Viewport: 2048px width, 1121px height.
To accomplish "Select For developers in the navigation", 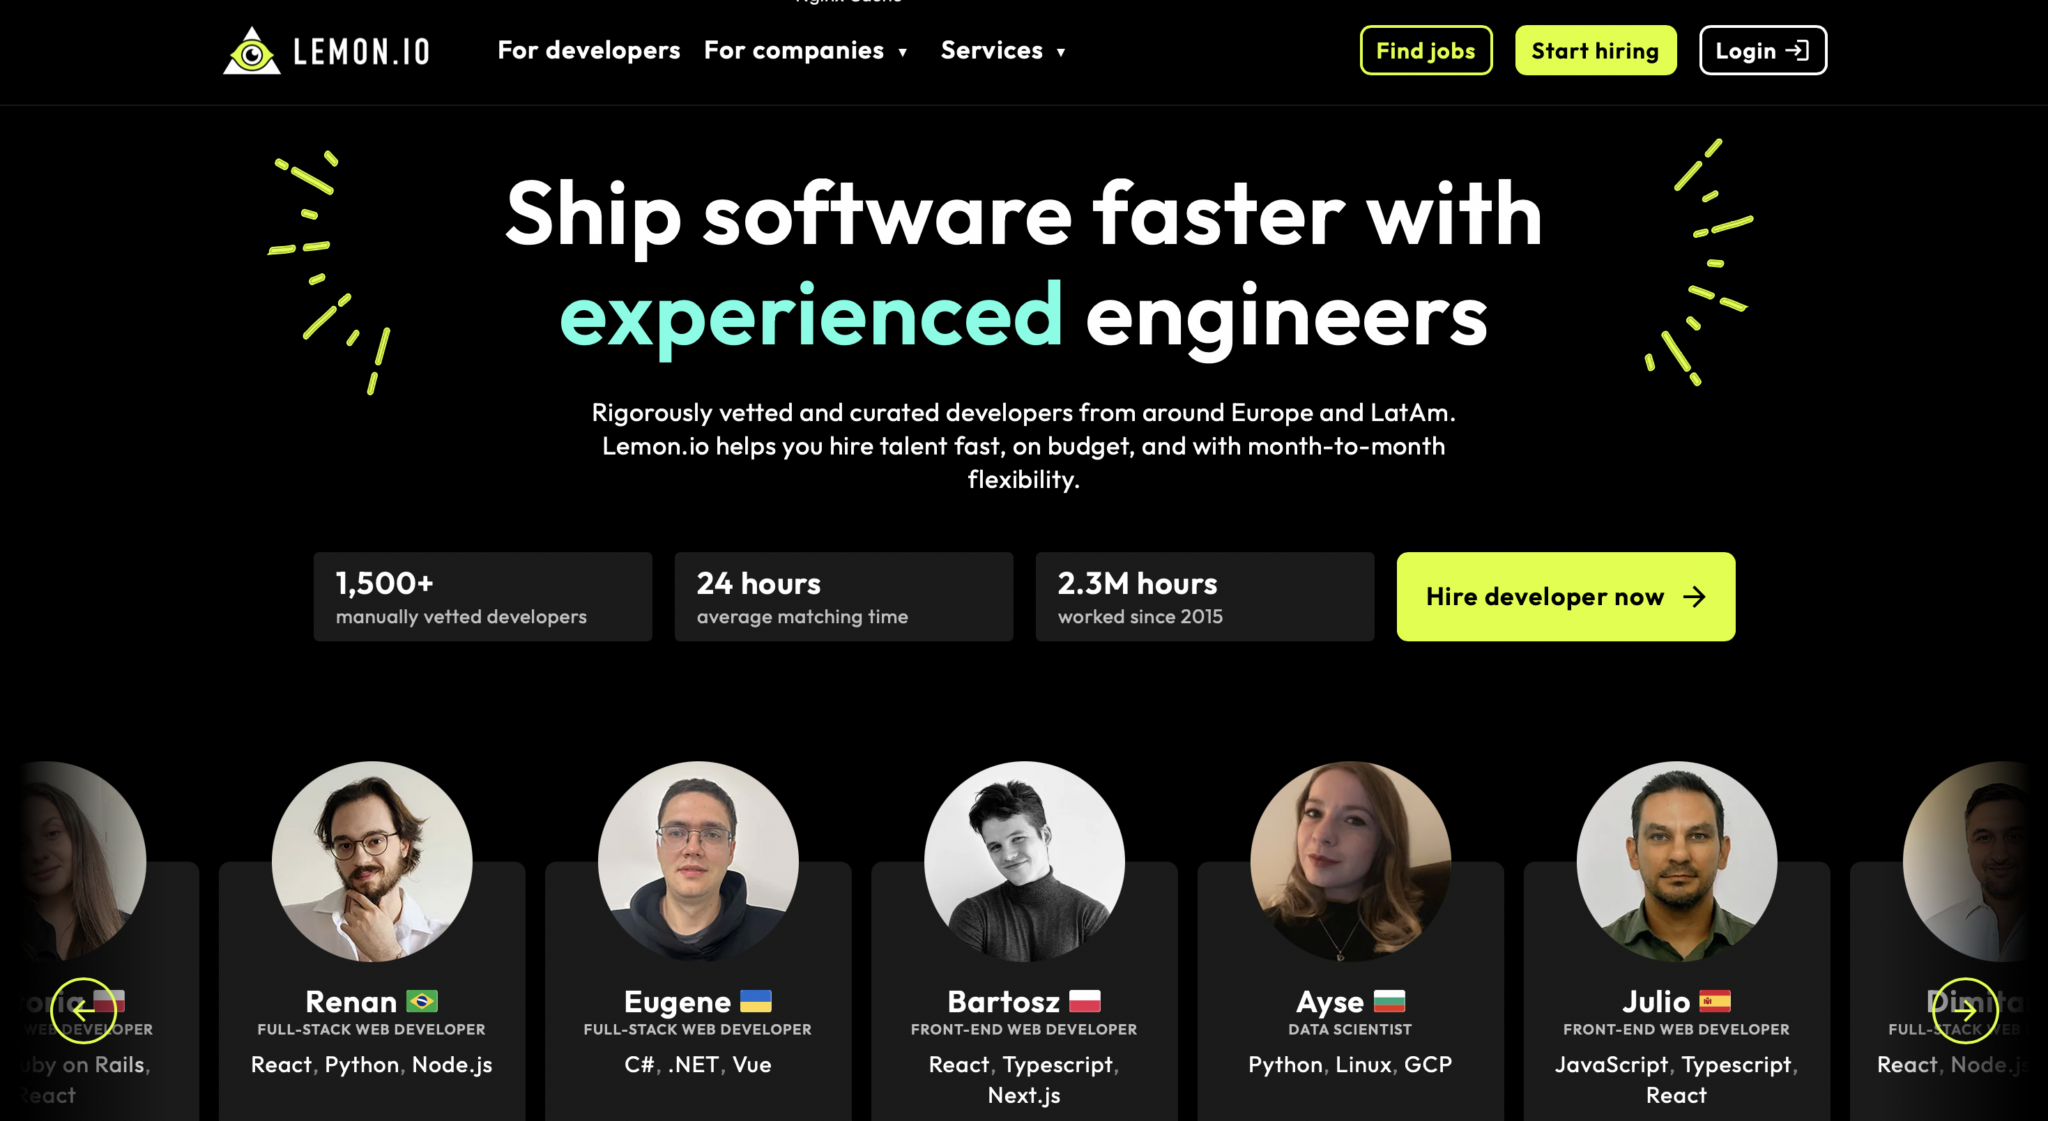I will coord(588,50).
